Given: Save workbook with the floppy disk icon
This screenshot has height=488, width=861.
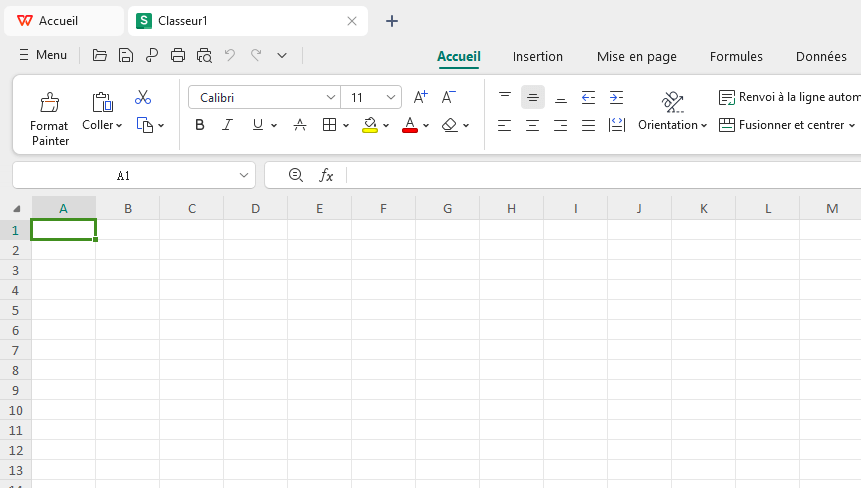Looking at the screenshot, I should 126,55.
